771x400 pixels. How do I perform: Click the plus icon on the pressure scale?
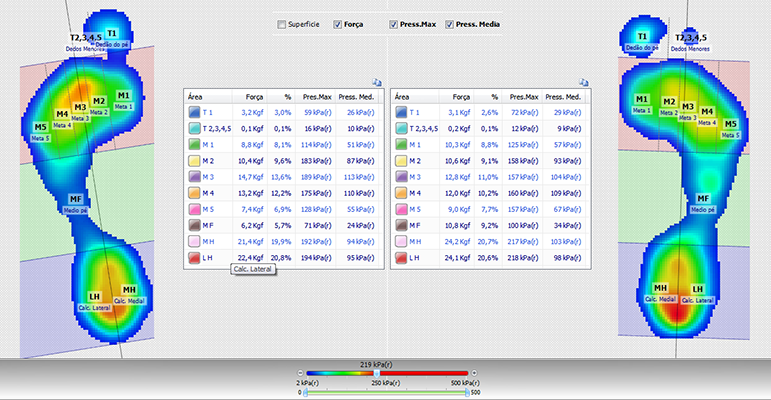pyautogui.click(x=473, y=372)
